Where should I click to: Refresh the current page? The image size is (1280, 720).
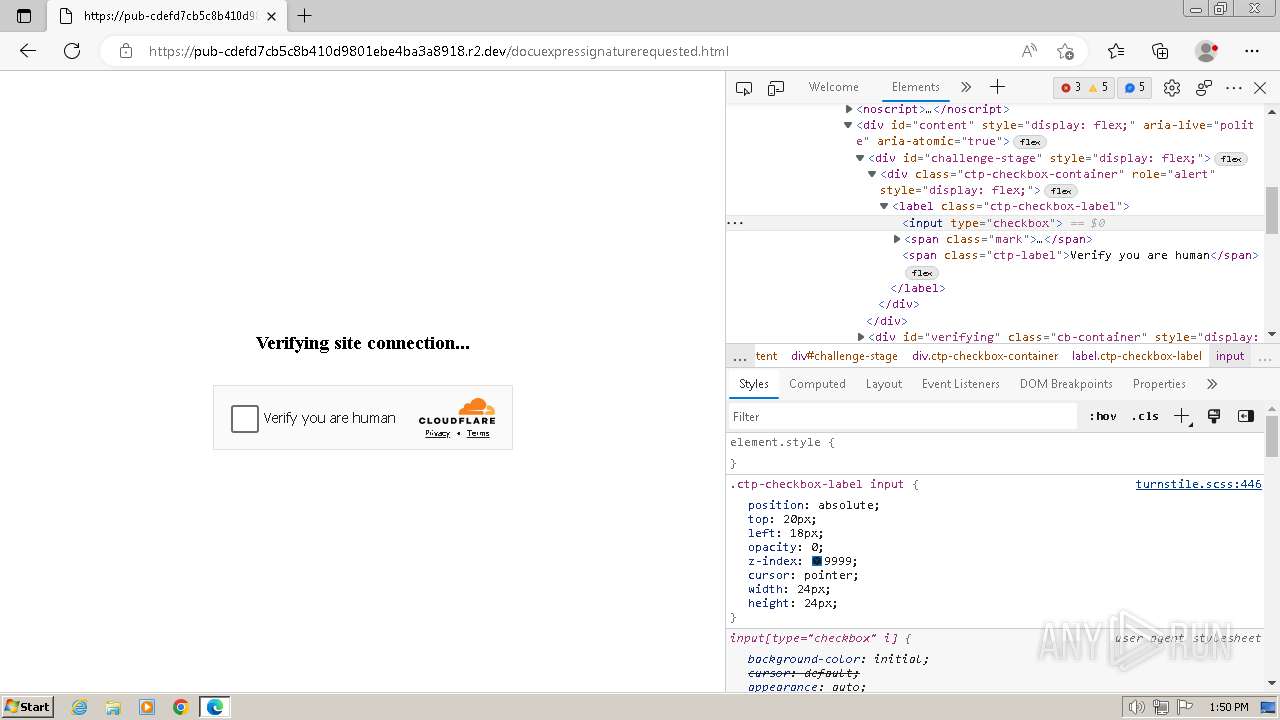pos(72,51)
